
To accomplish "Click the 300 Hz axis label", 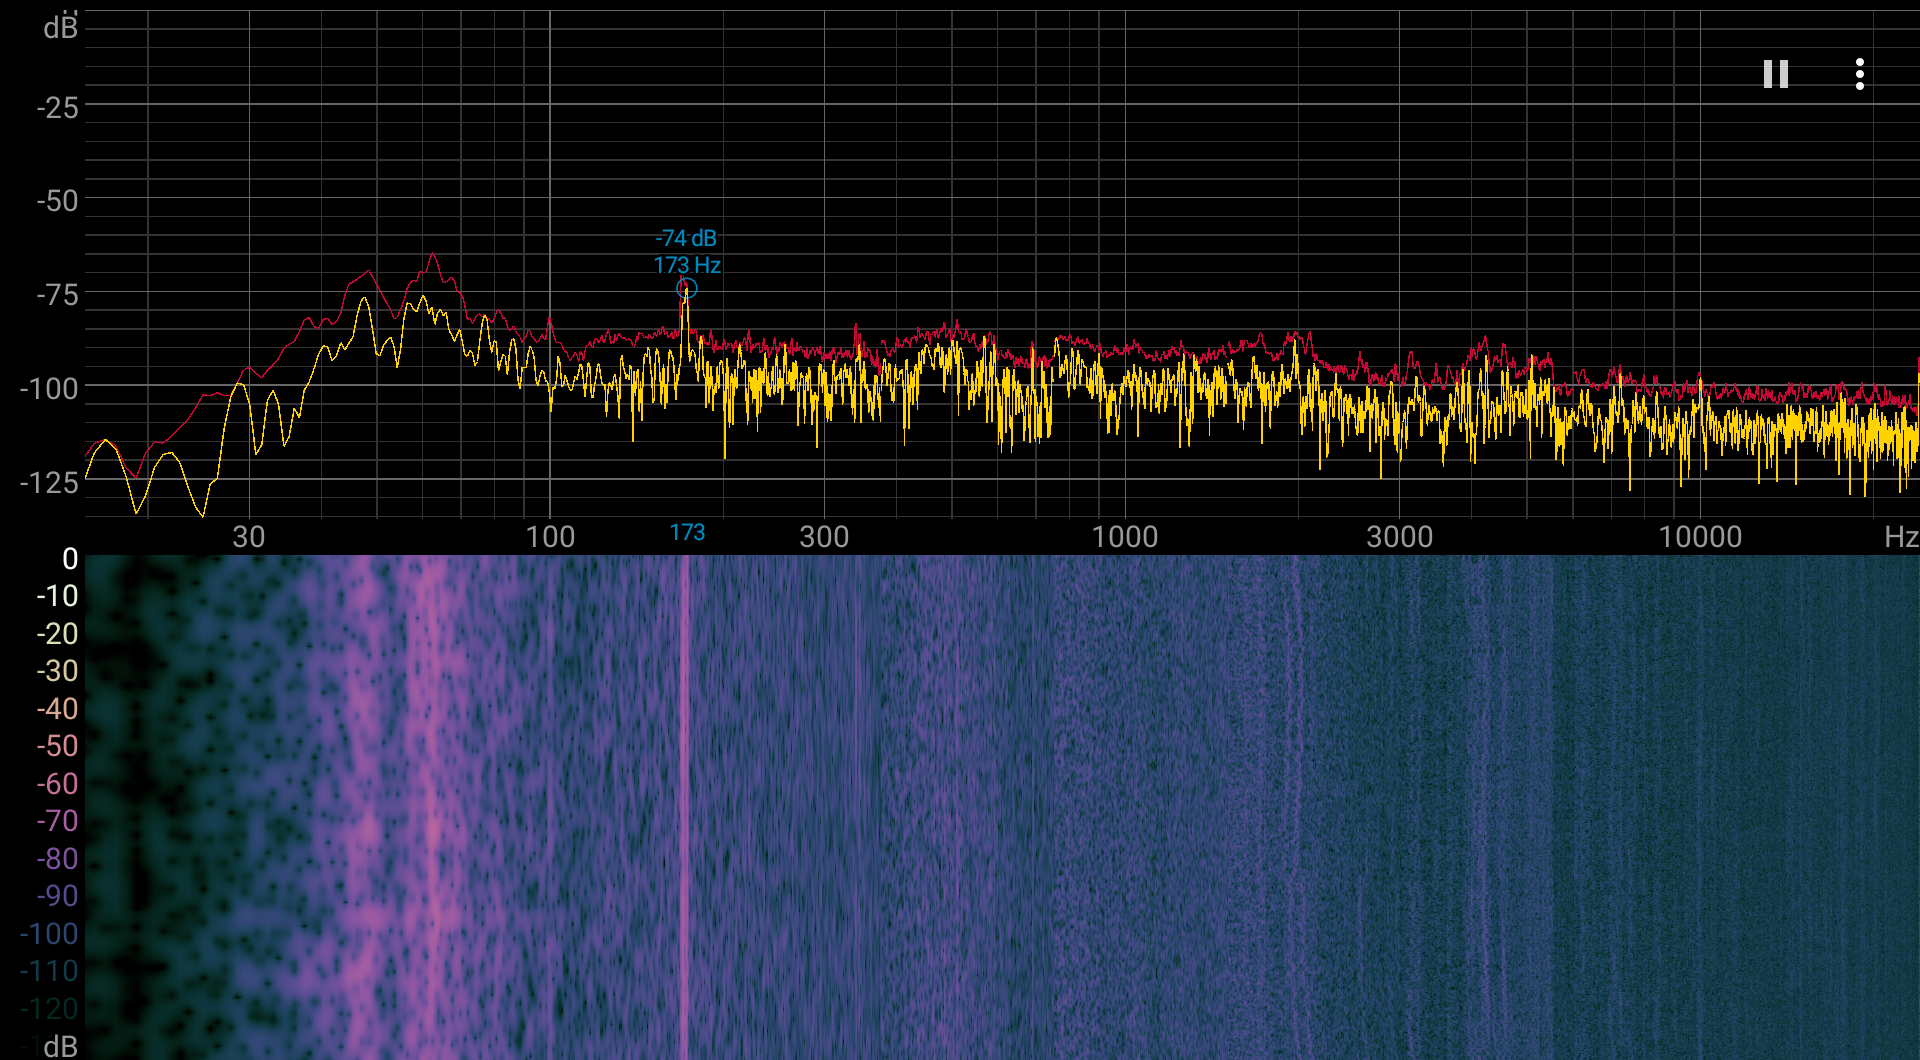I will point(824,537).
